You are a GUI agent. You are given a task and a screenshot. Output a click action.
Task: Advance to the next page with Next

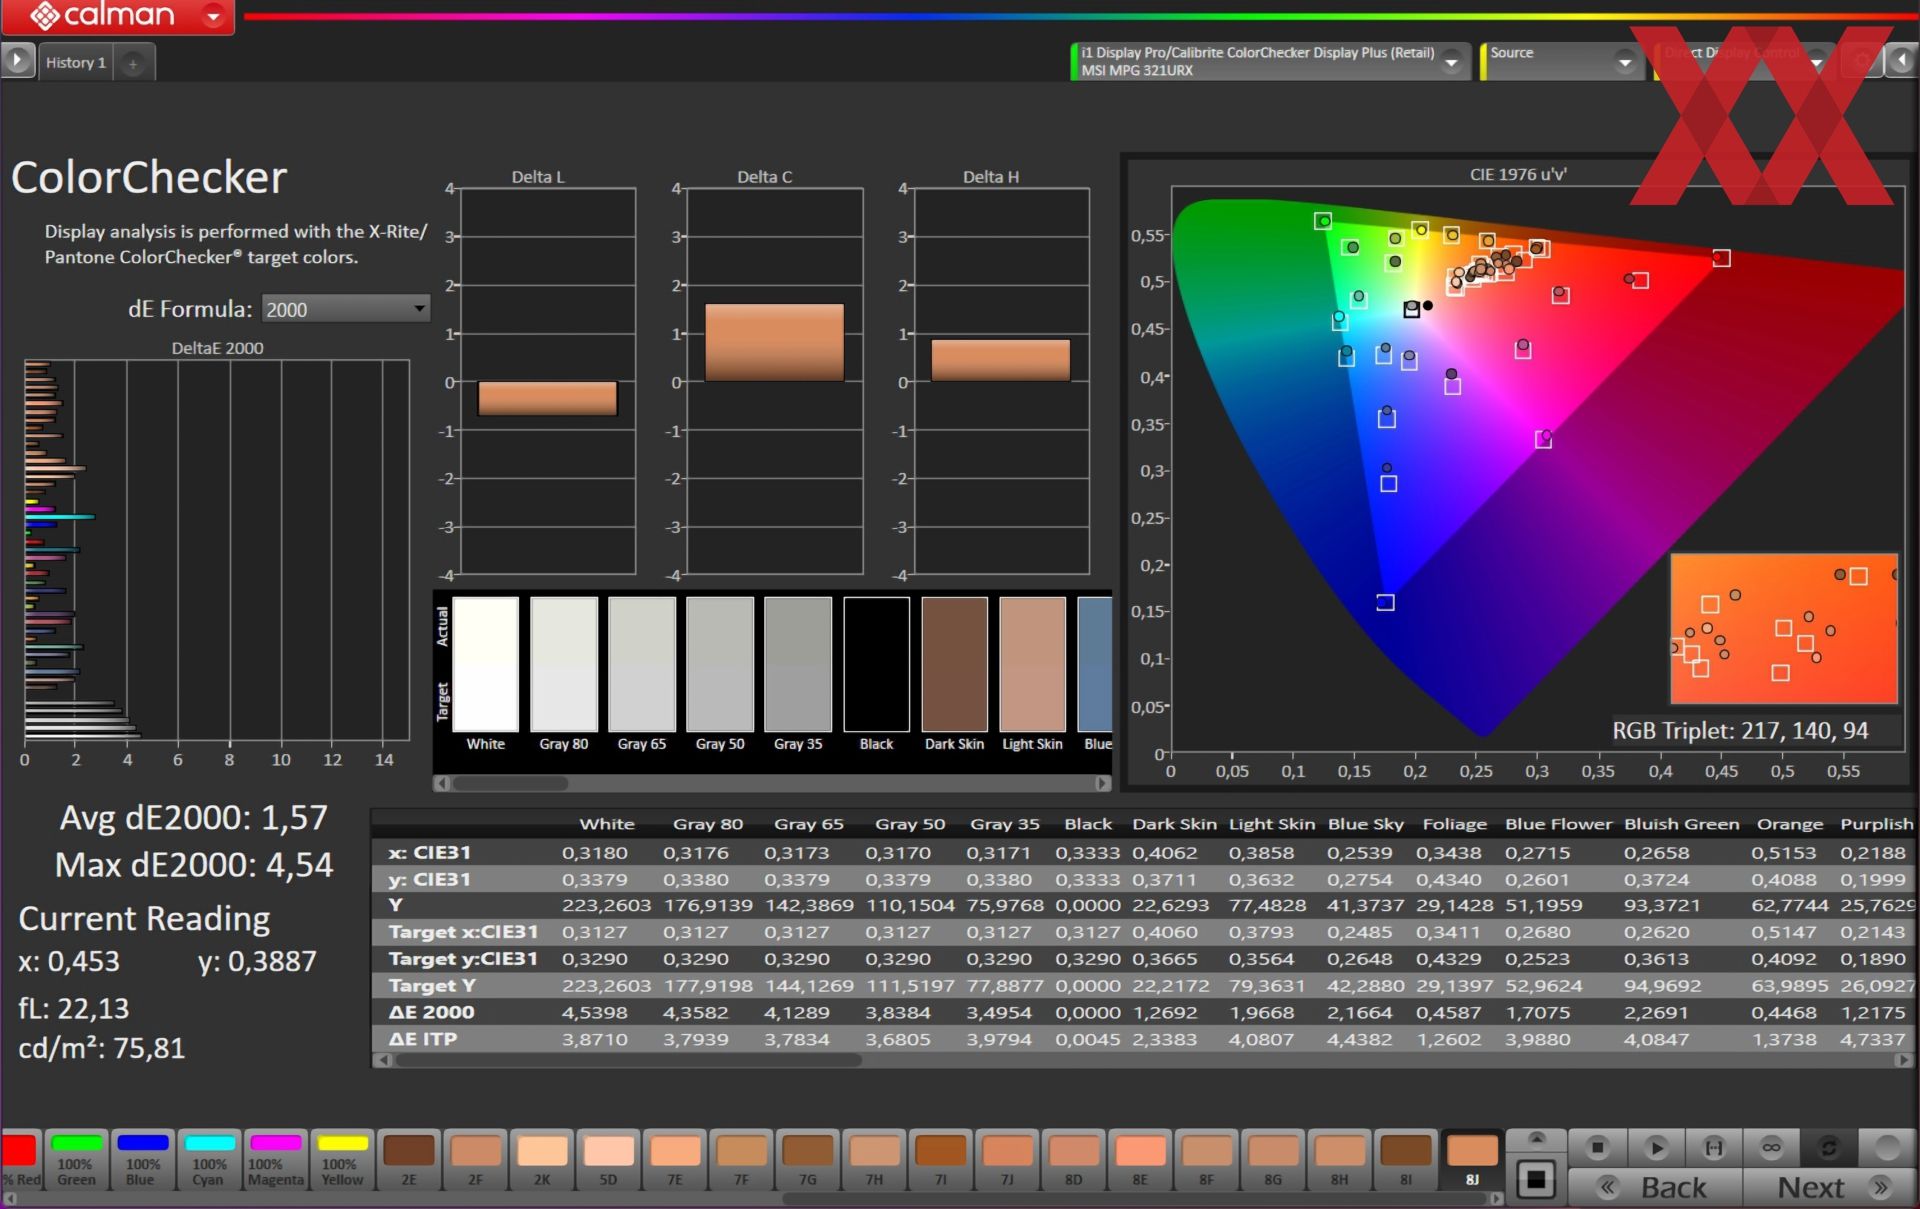(x=1830, y=1187)
